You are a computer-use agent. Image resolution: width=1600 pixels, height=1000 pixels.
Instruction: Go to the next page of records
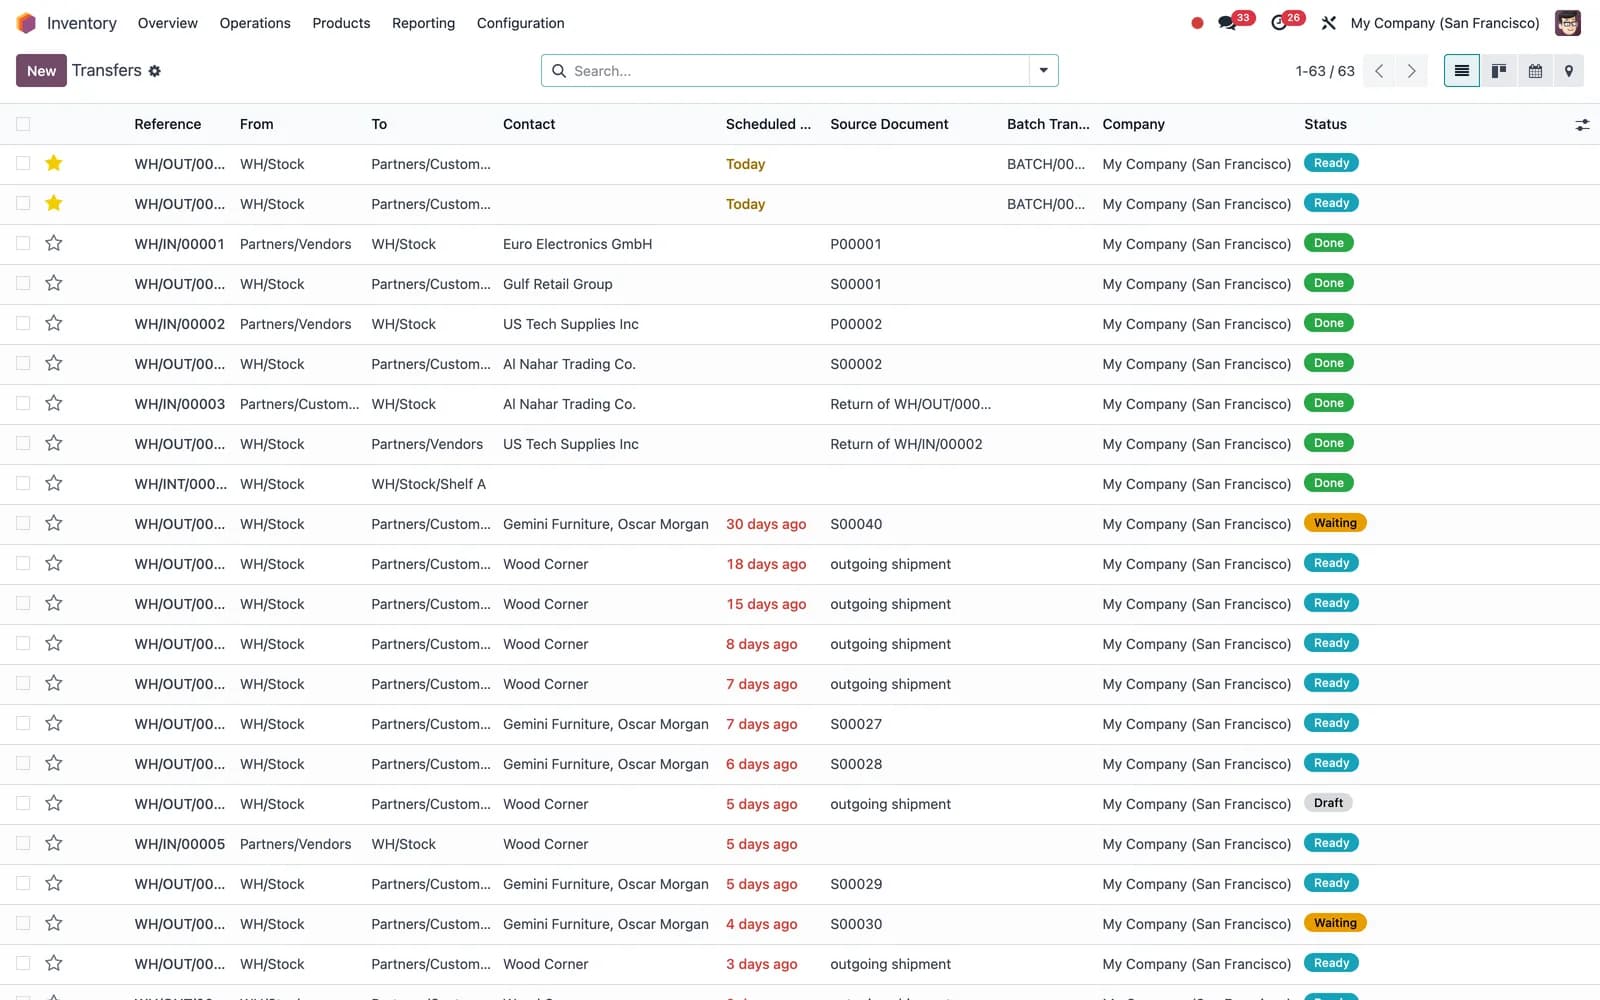point(1411,71)
